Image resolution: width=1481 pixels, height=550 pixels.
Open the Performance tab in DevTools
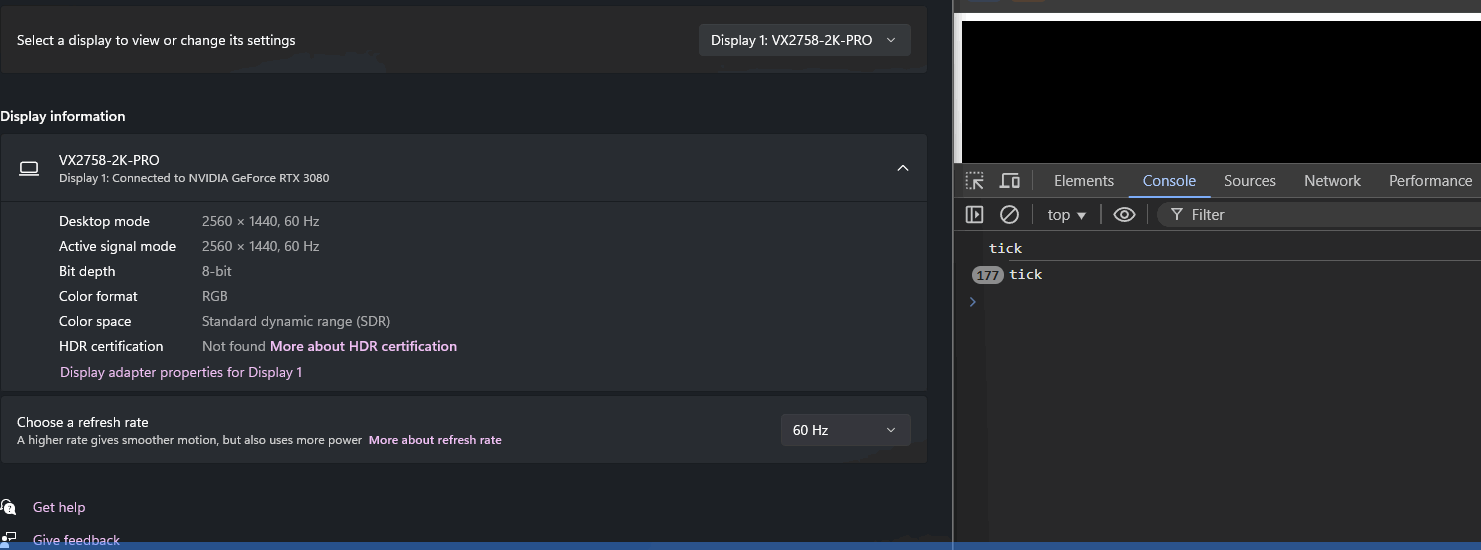(1430, 181)
